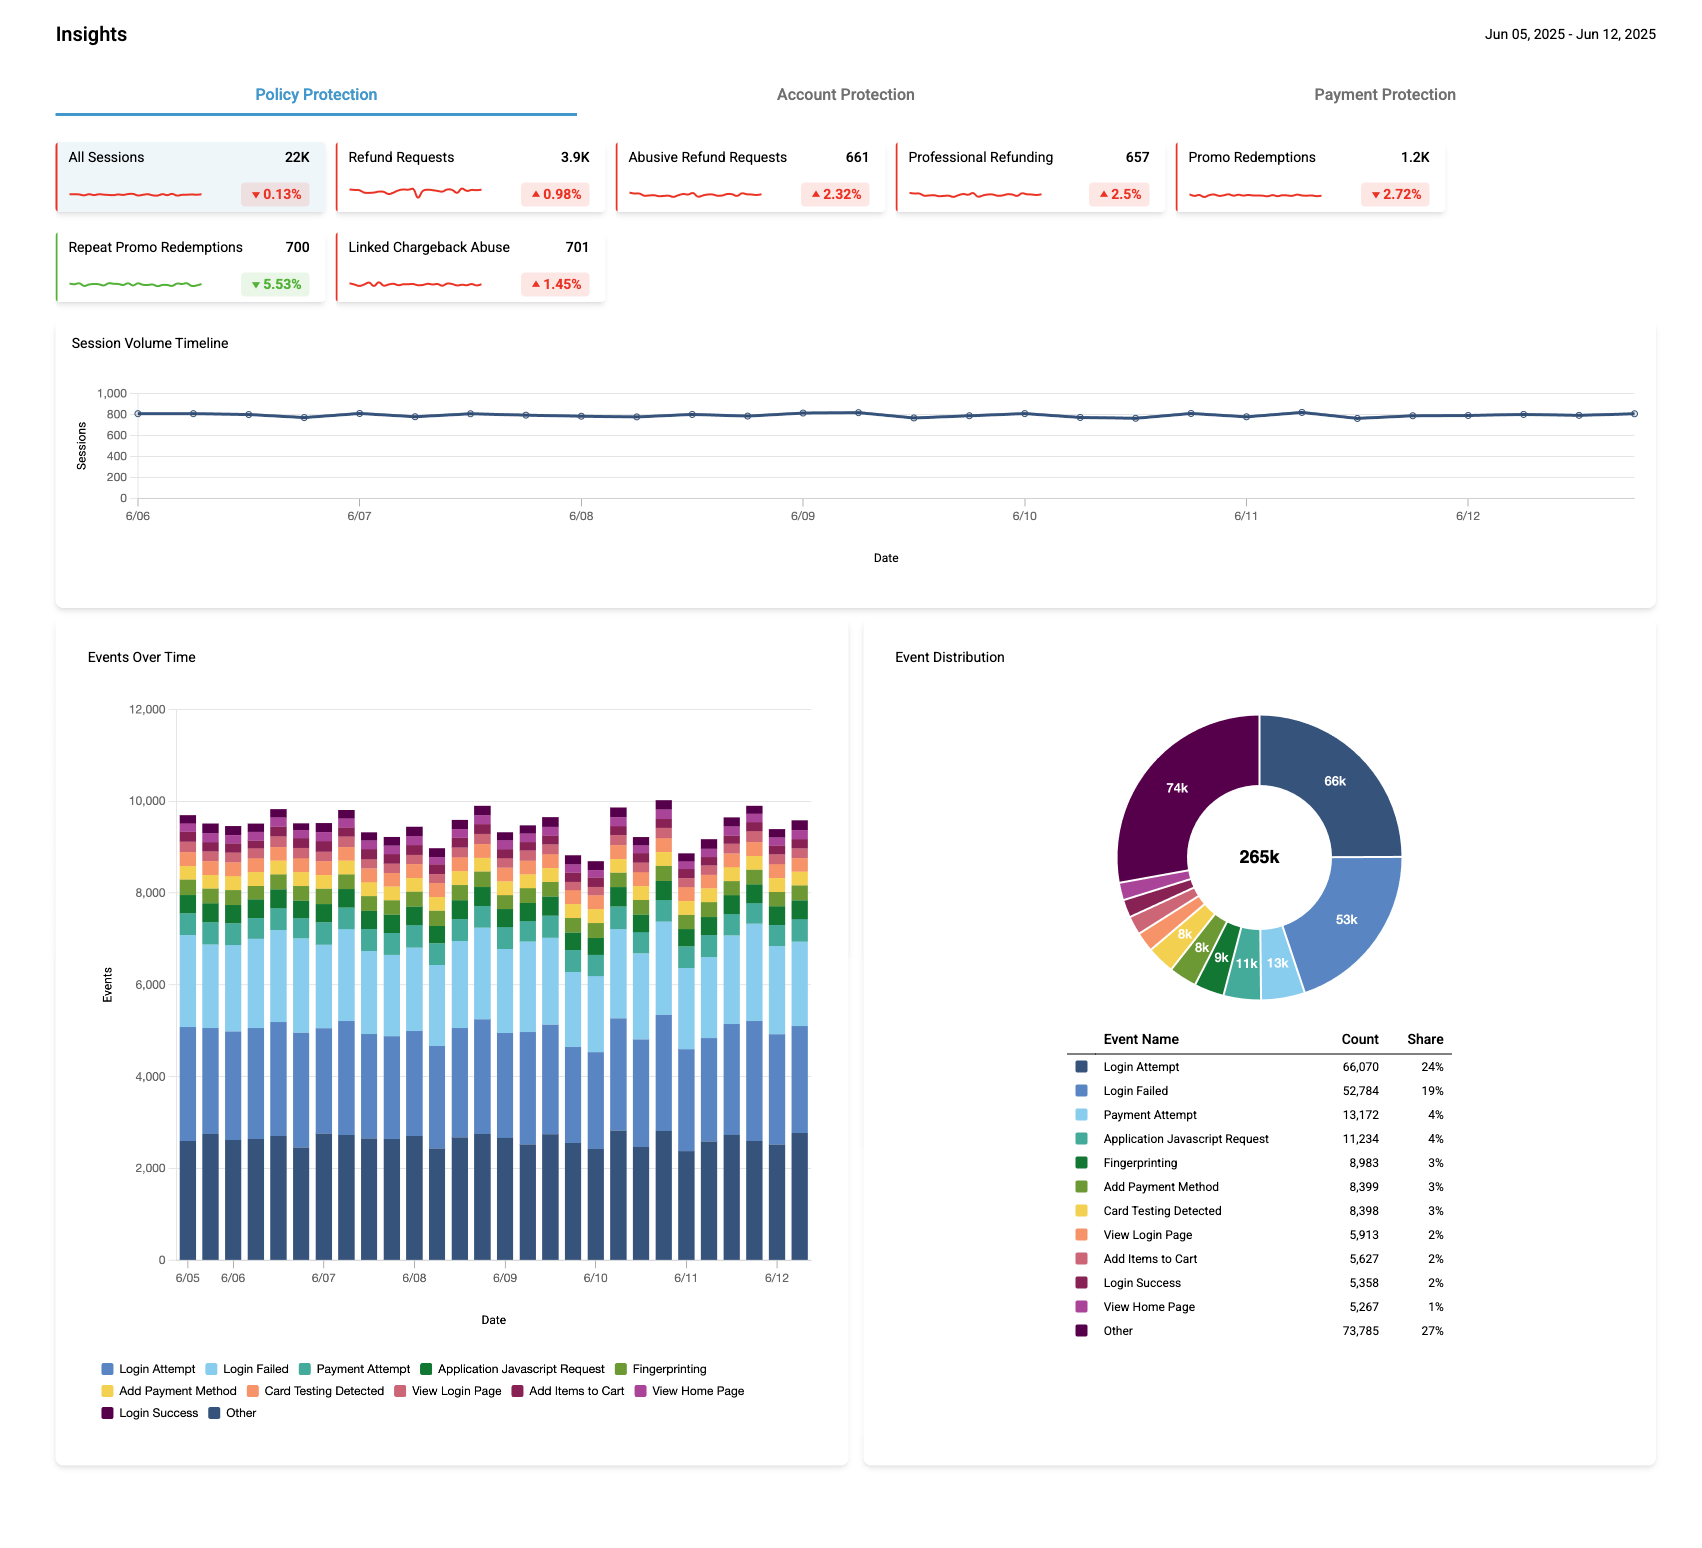Hide the Card Testing Detected legend series

(315, 1391)
